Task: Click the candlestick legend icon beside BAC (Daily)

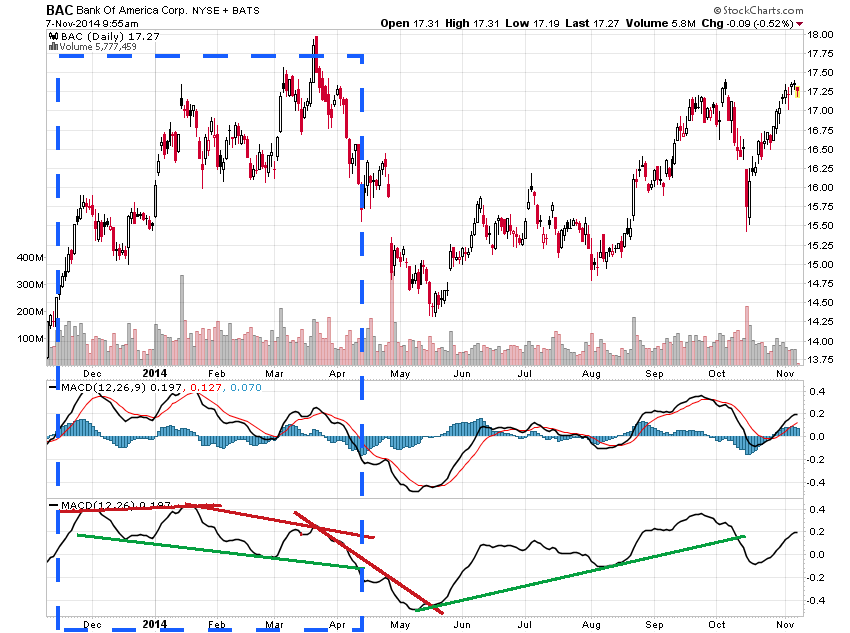Action: tap(54, 37)
